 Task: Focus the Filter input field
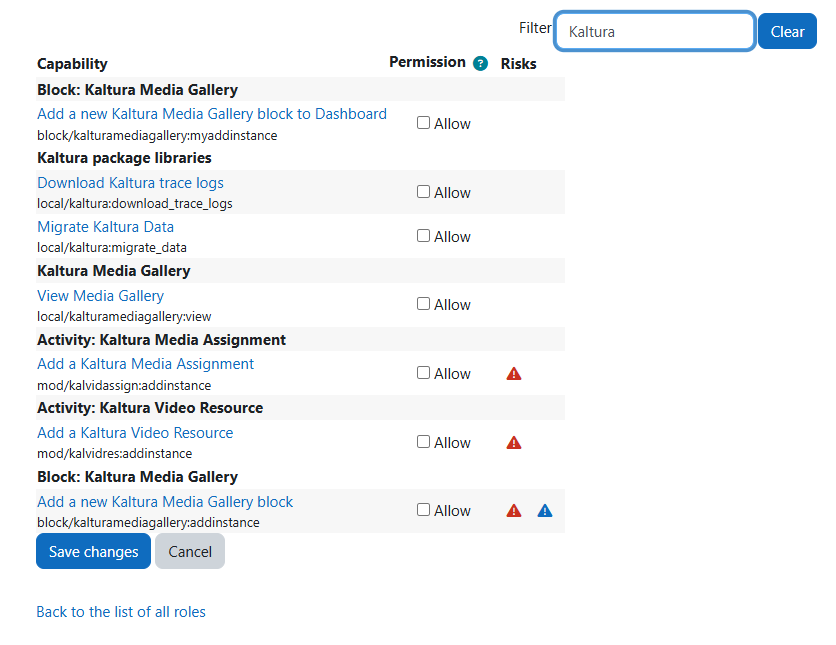654,32
